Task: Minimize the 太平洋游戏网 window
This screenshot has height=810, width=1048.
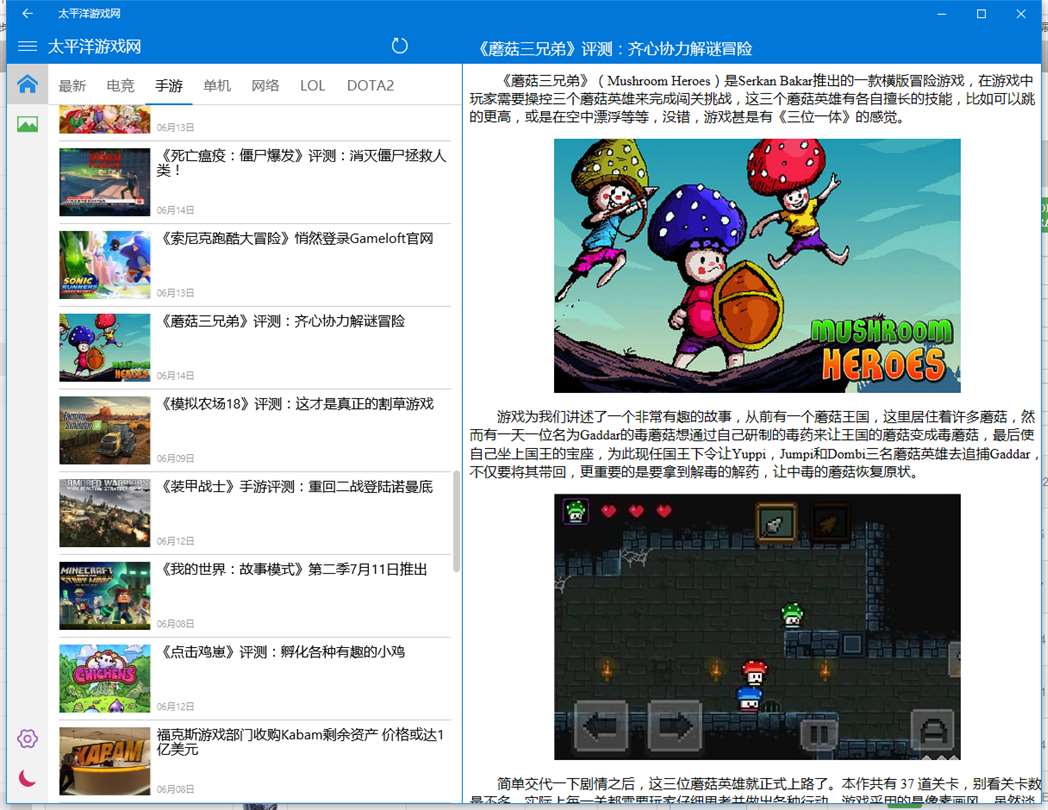Action: [x=942, y=13]
